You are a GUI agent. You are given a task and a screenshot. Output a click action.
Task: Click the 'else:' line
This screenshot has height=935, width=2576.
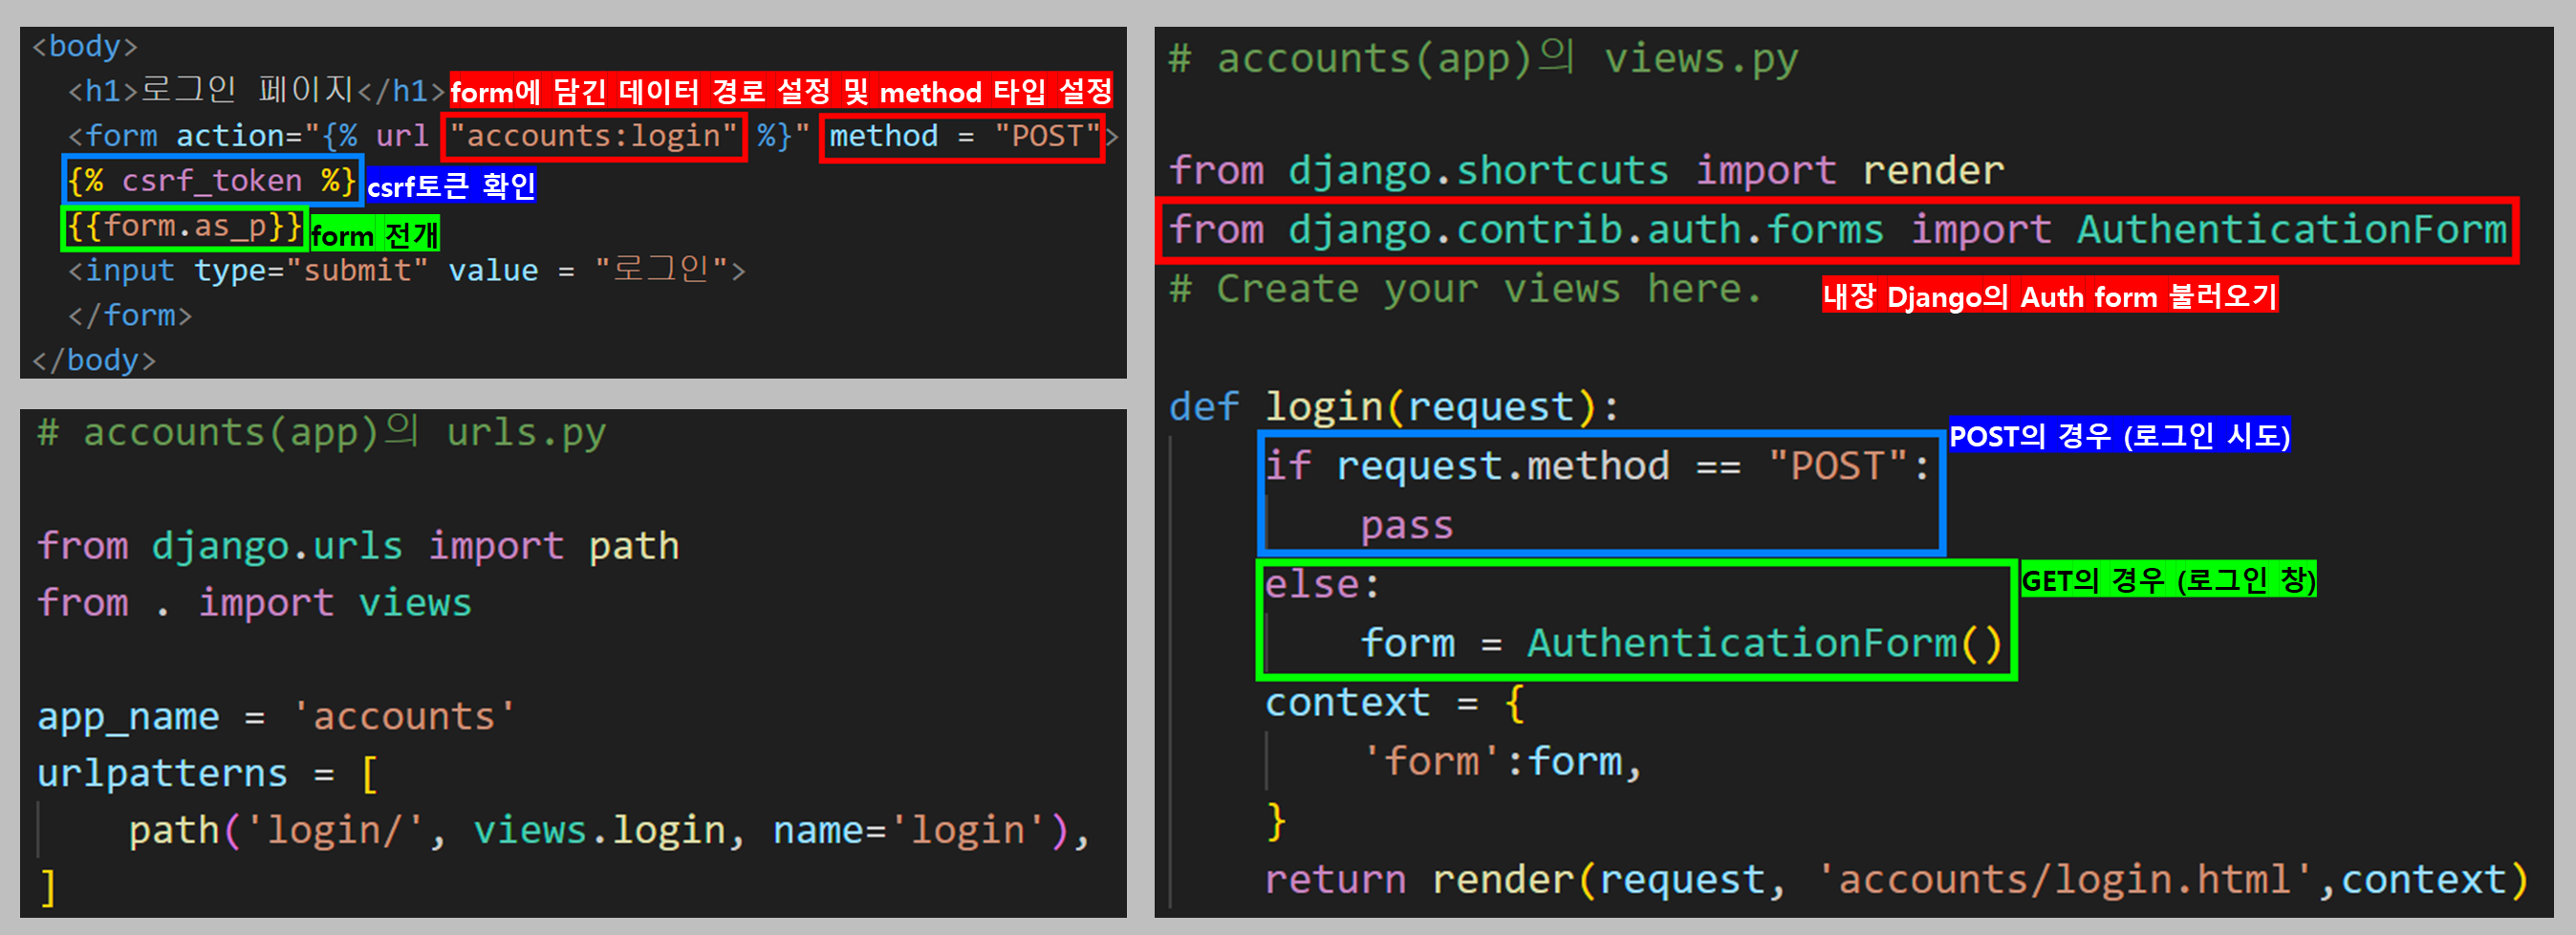[x=1322, y=584]
